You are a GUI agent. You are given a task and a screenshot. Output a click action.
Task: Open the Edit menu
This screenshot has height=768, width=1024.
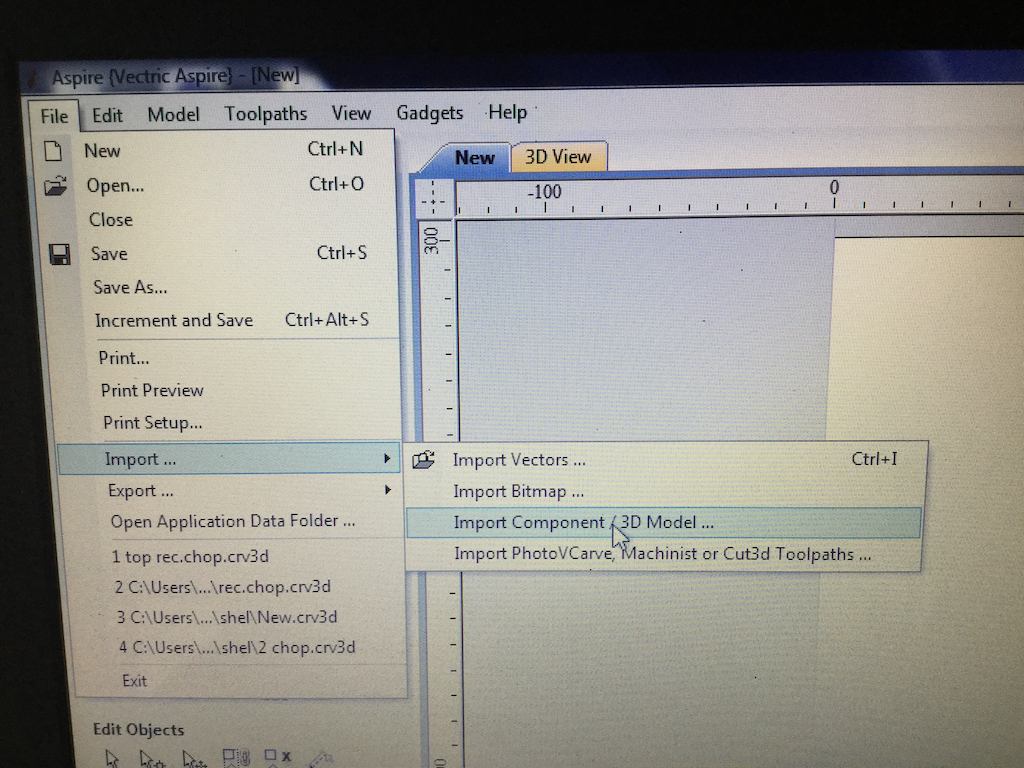pos(107,116)
